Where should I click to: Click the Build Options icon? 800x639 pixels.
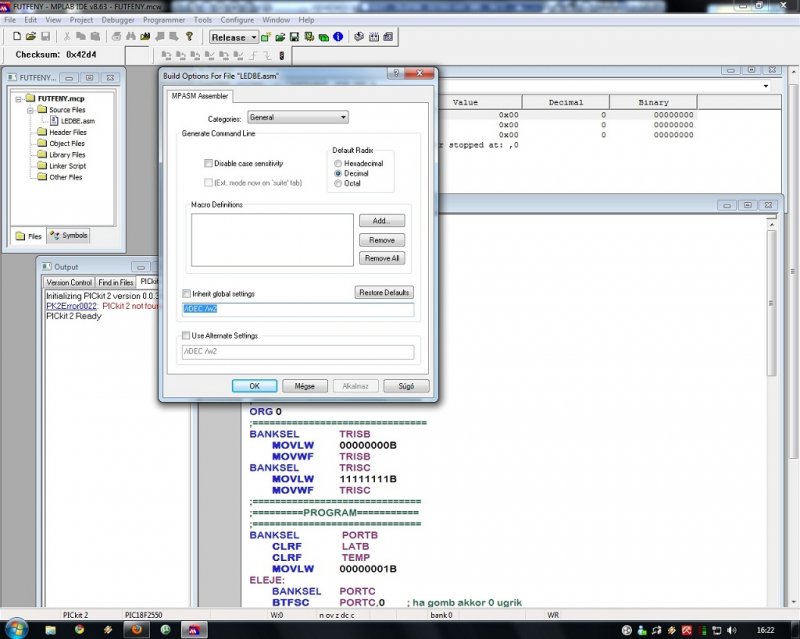pos(309,37)
